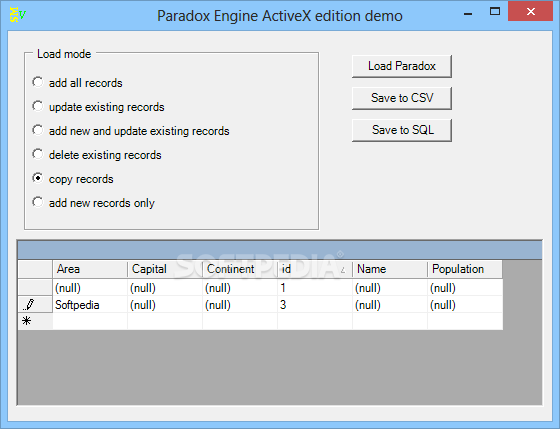Select the pencil edit row indicator

35,305
